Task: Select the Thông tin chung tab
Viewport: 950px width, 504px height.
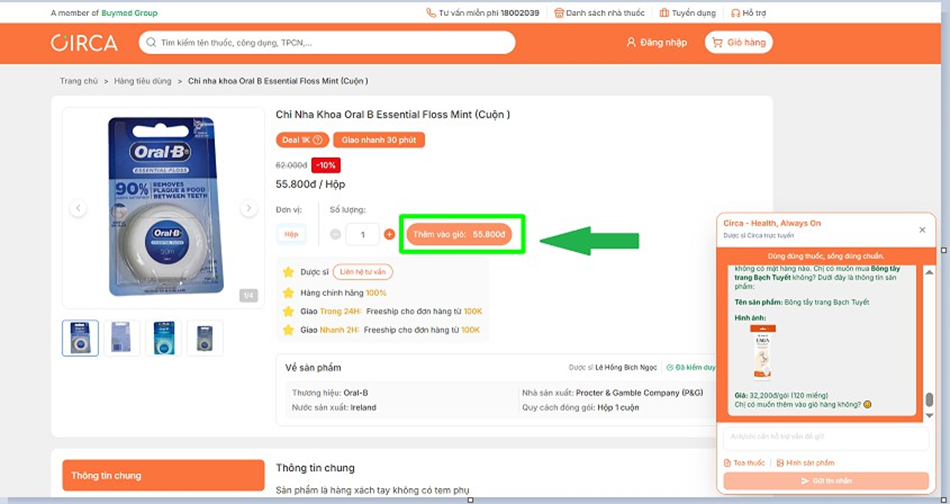Action: click(161, 476)
